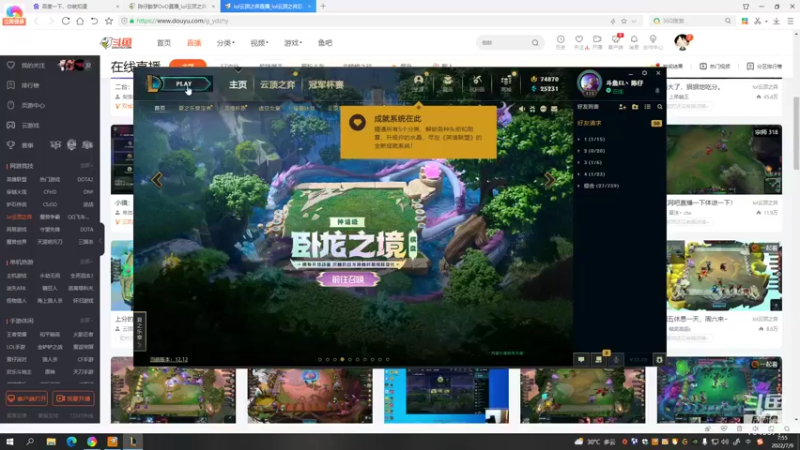Toggle the notification bell in League client
Screen dimensions: 800x450
click(657, 91)
